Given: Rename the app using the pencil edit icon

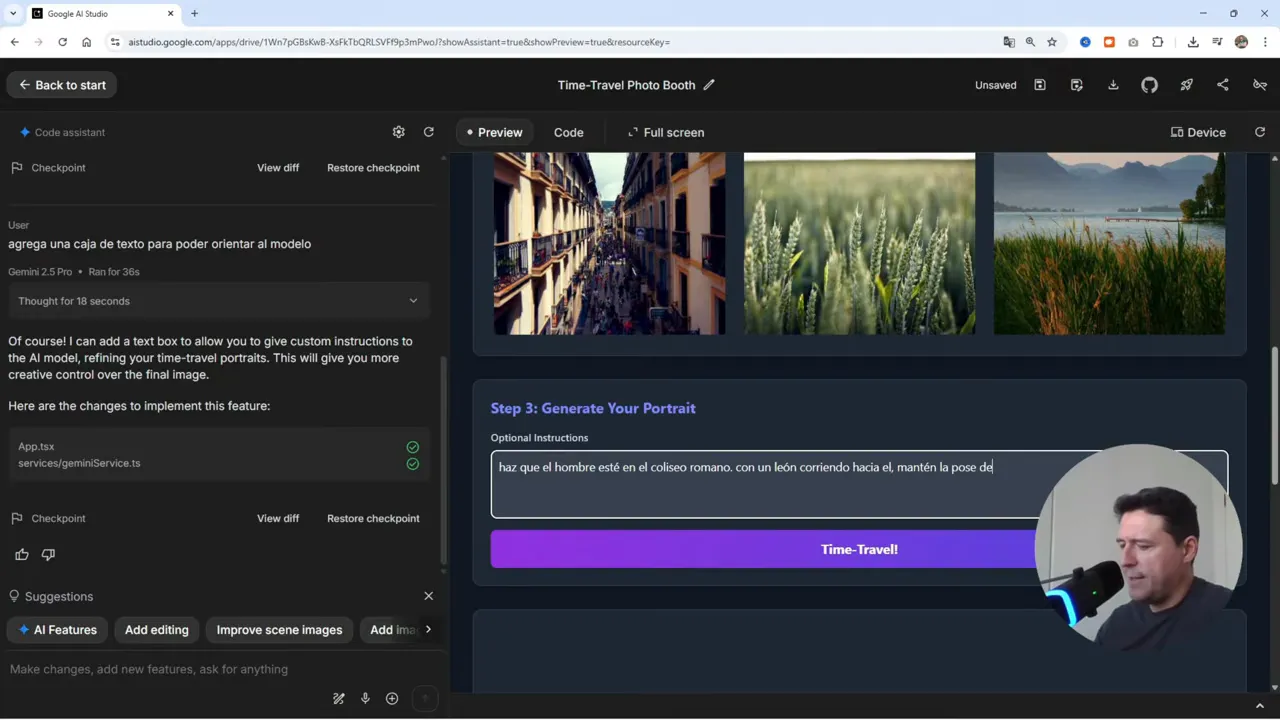Looking at the screenshot, I should coord(709,85).
